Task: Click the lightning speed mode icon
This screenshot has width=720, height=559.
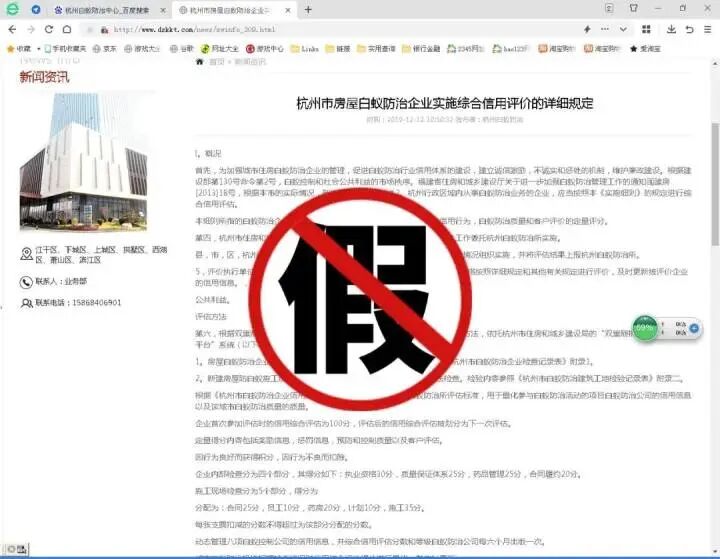Action: pyautogui.click(x=587, y=29)
